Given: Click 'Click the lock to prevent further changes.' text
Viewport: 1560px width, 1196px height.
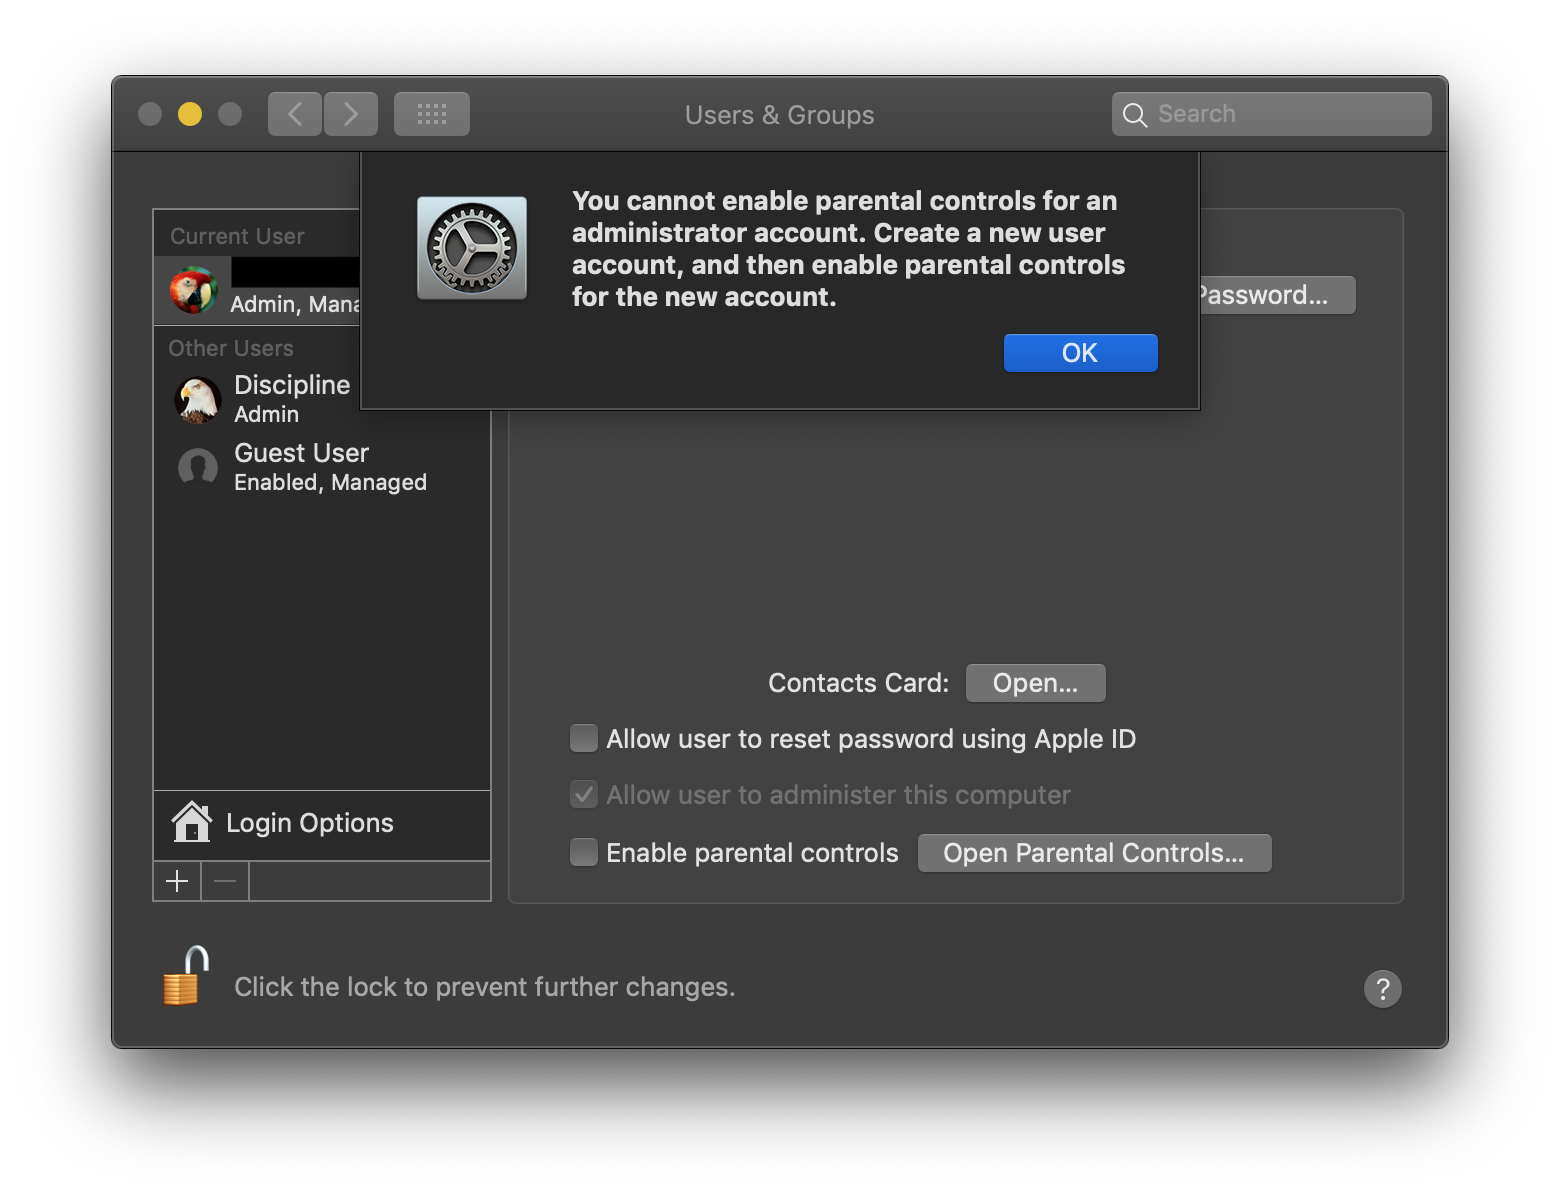Looking at the screenshot, I should click(x=485, y=987).
